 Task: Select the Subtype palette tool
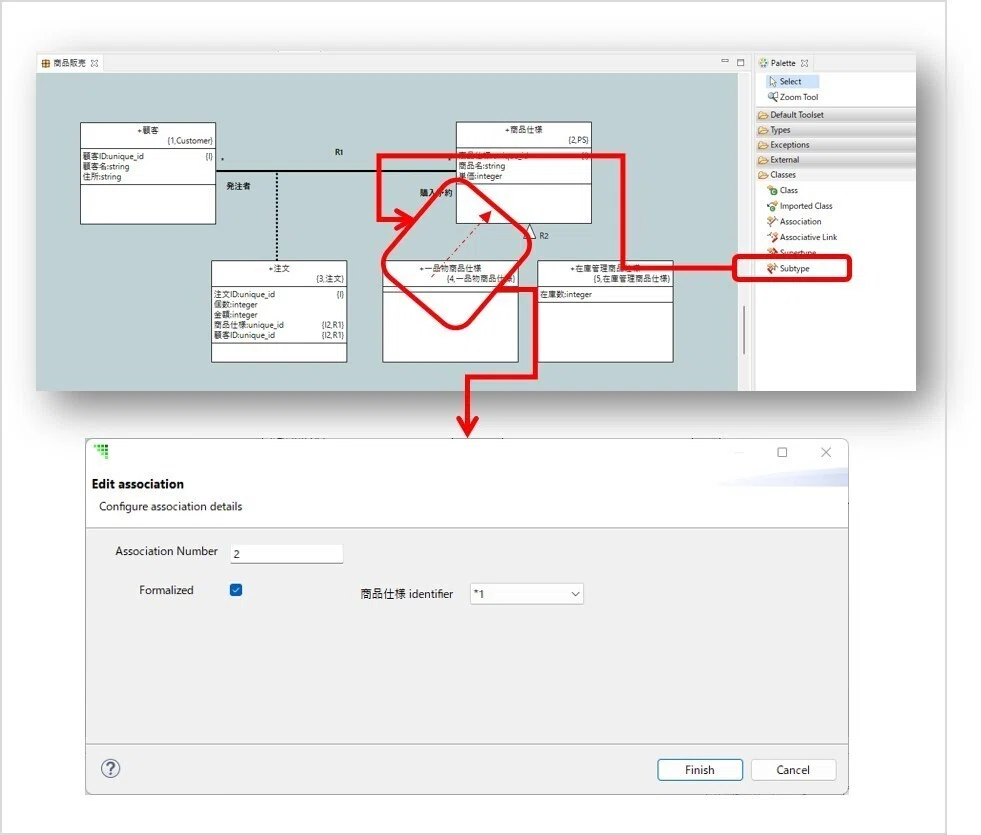[788, 268]
